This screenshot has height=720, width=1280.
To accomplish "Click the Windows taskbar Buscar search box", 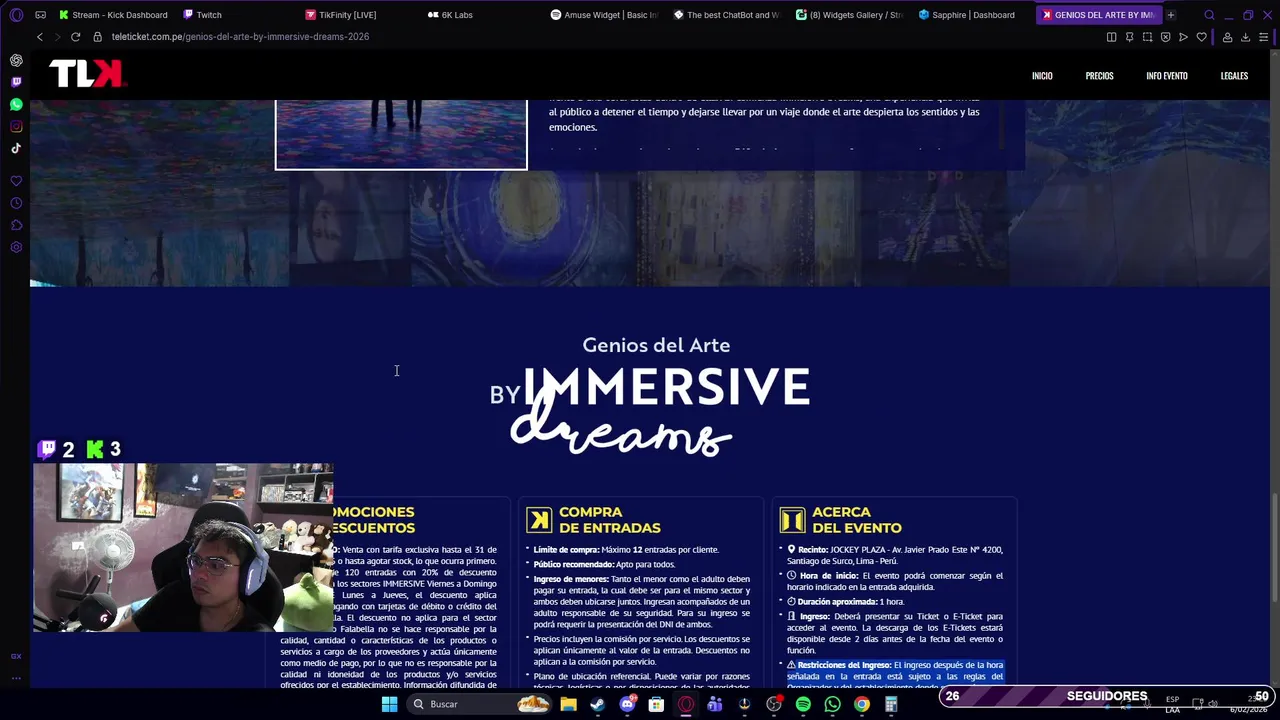I will tap(478, 704).
